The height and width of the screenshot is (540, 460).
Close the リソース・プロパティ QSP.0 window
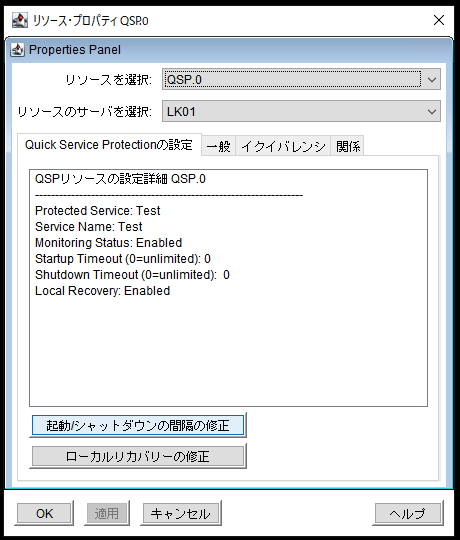[x=439, y=20]
